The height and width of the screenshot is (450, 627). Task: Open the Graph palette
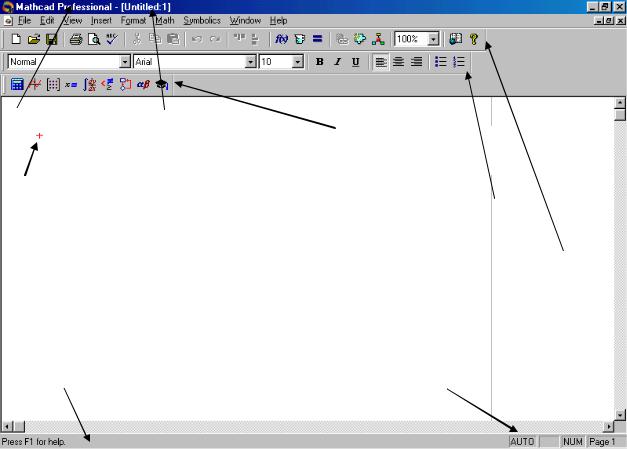[35, 84]
